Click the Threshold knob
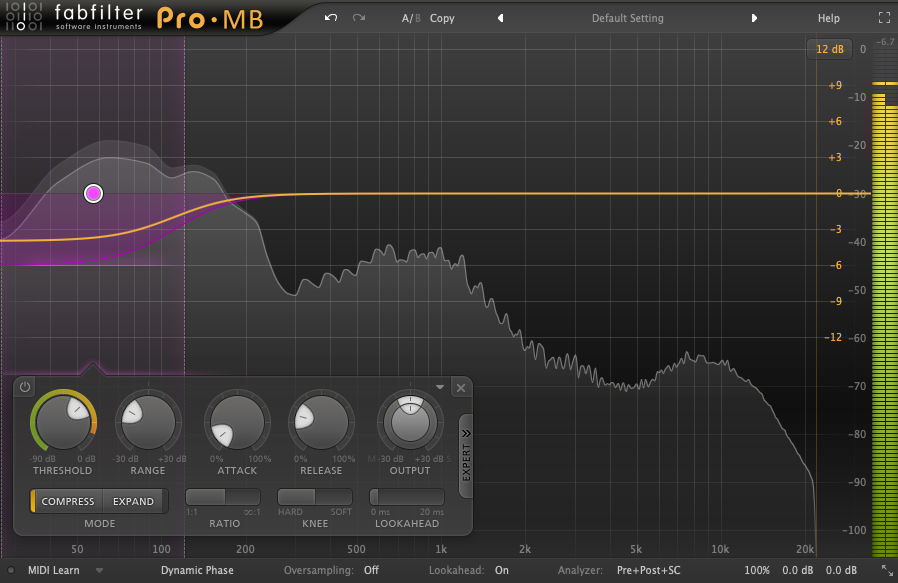Screen dimensions: 898x583 [63, 423]
